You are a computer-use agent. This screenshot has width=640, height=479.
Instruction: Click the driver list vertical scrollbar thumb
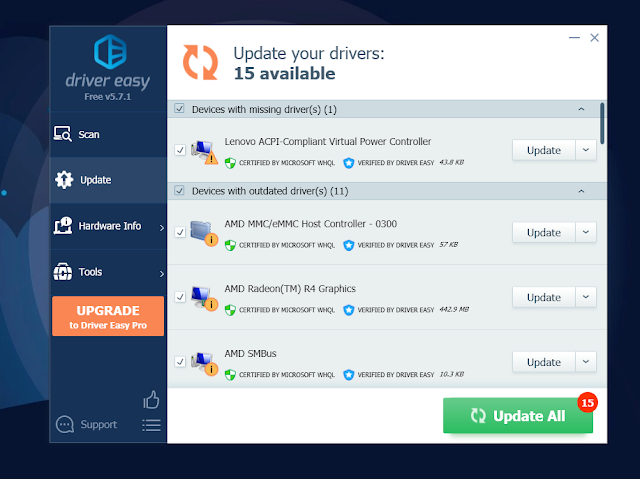[x=602, y=123]
